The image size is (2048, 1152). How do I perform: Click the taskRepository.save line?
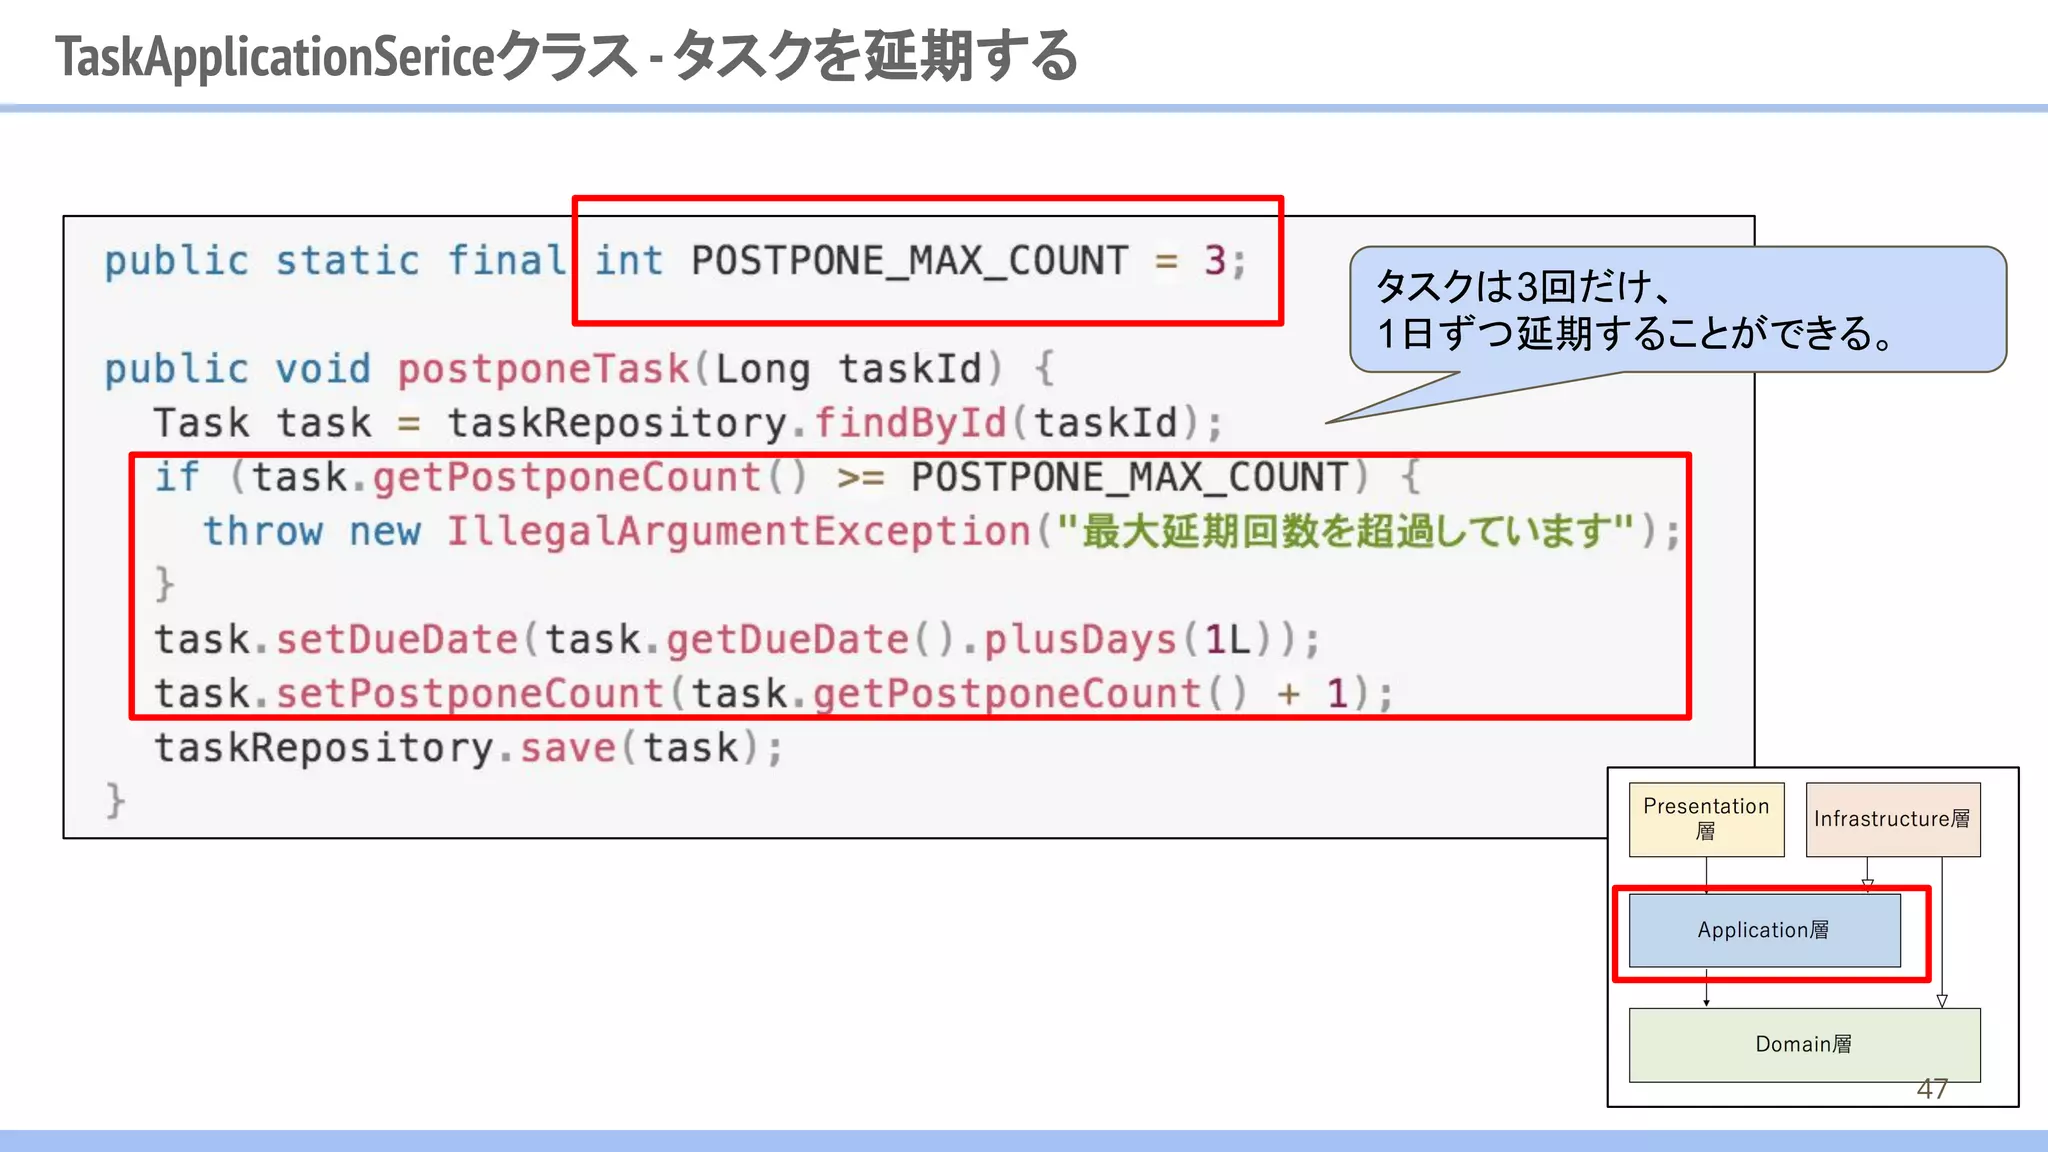468,748
